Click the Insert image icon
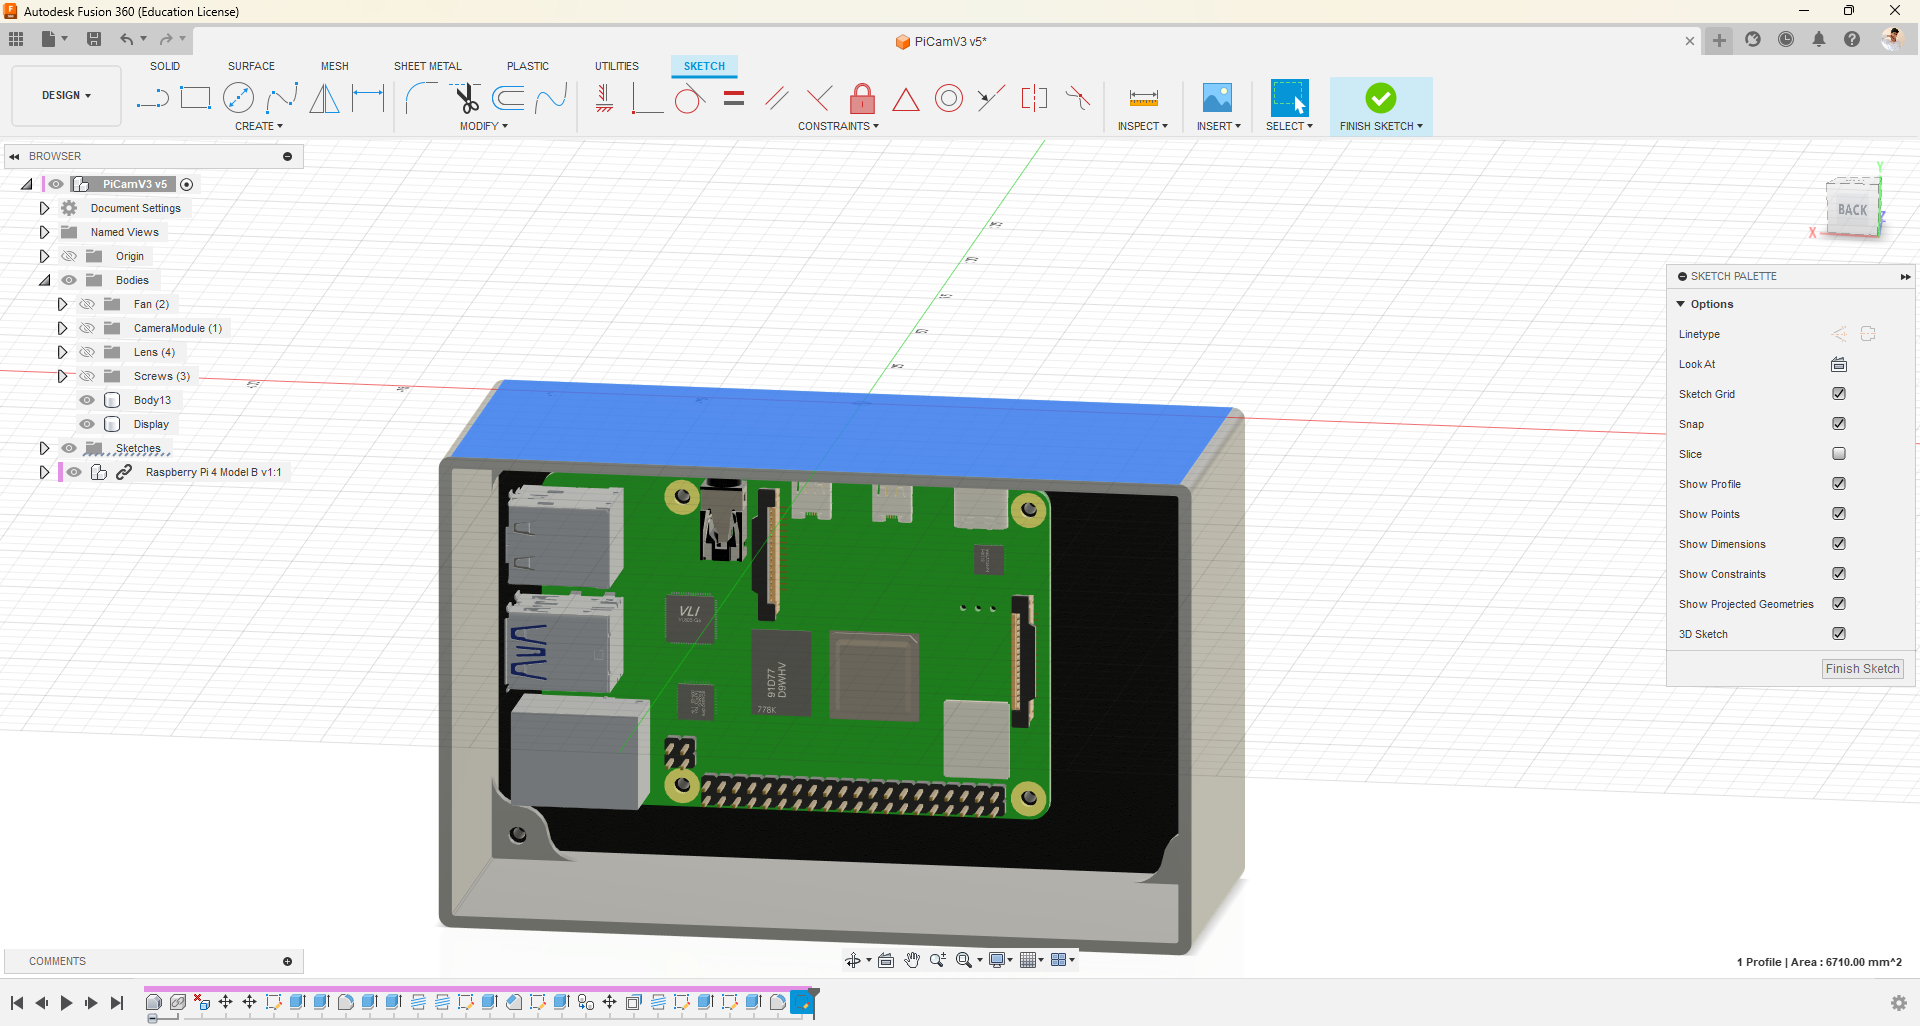This screenshot has width=1920, height=1026. click(1217, 98)
